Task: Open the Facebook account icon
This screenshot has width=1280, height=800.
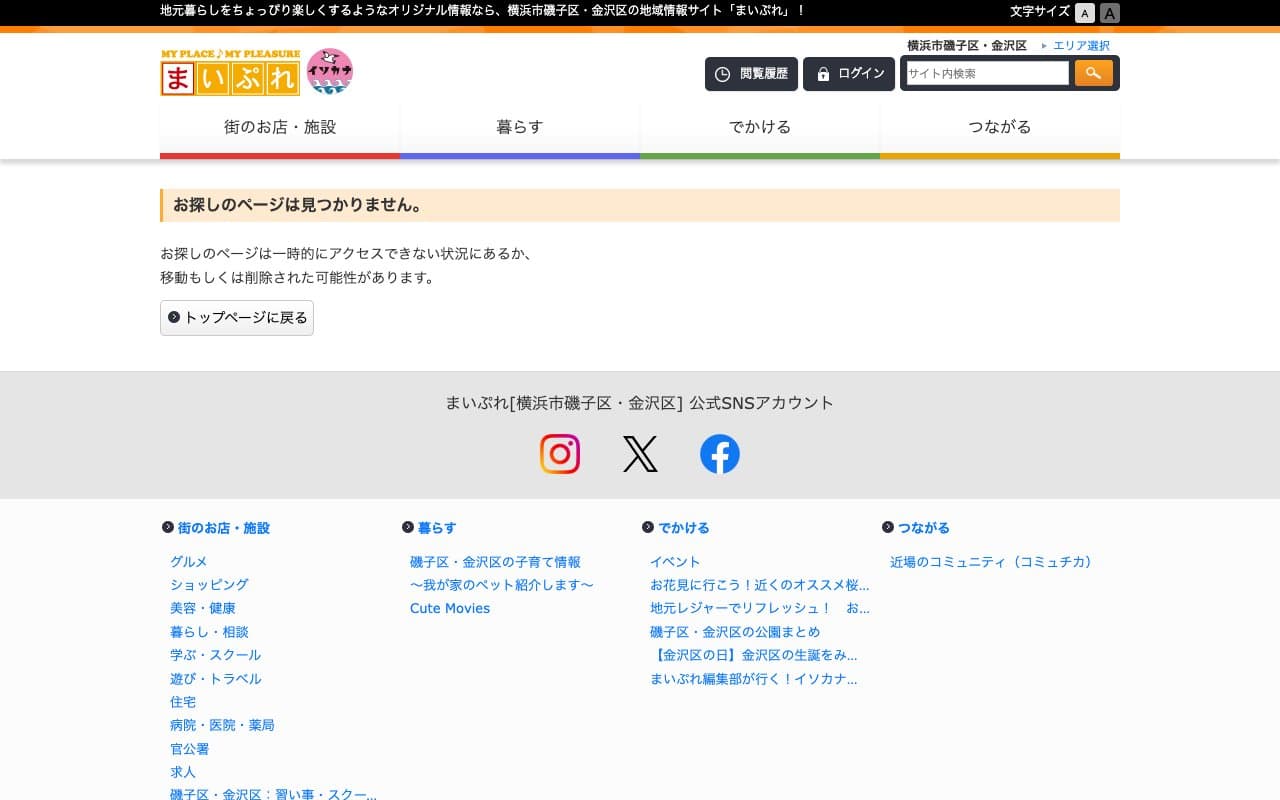Action: click(719, 454)
